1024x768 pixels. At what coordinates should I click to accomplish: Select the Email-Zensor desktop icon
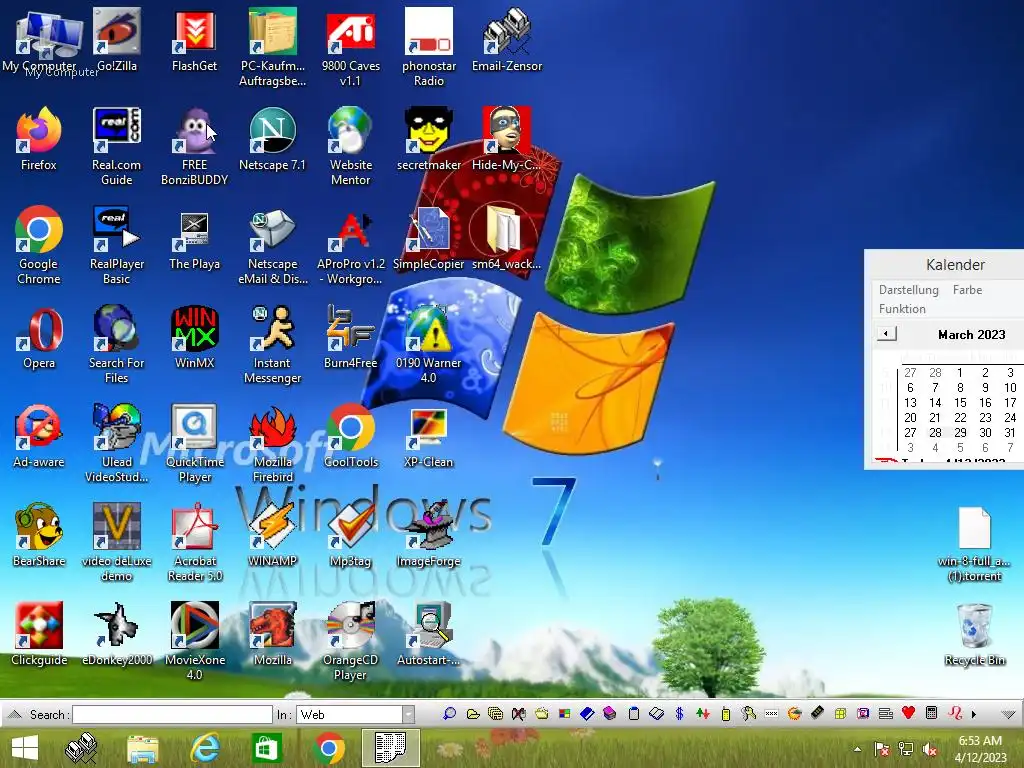(507, 40)
